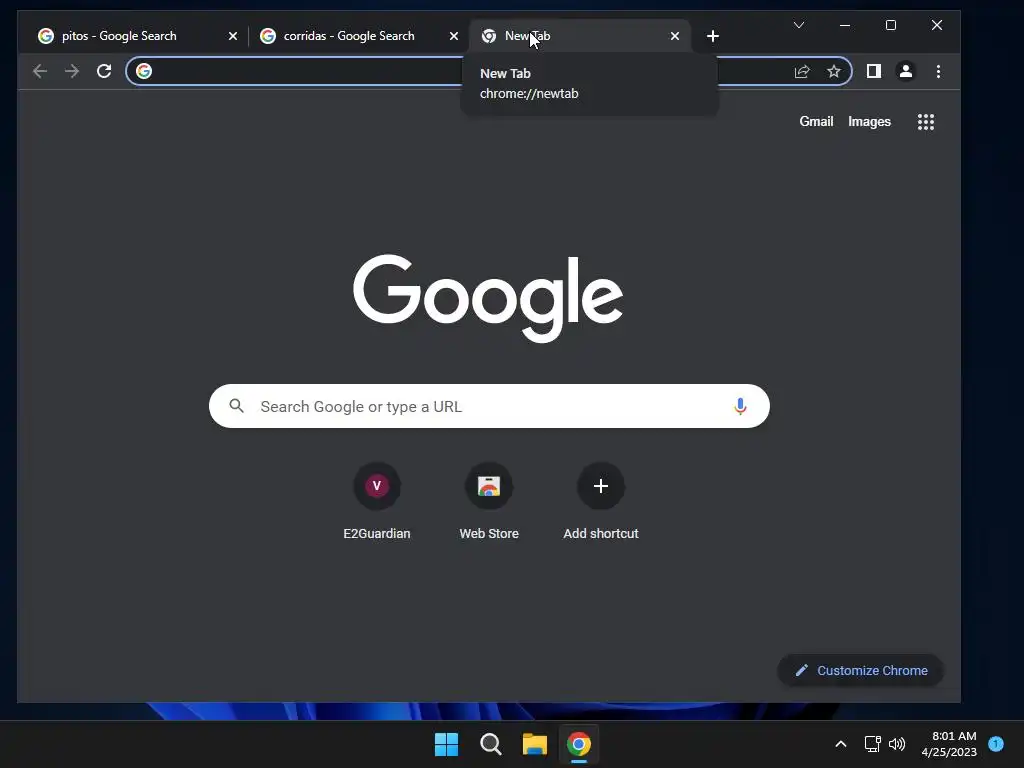Image resolution: width=1024 pixels, height=768 pixels.
Task: Switch to pitos - Google Search tab
Action: pos(139,36)
